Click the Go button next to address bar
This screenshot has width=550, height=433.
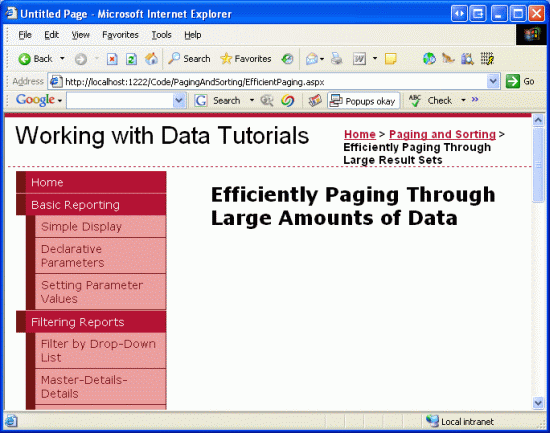tap(520, 81)
